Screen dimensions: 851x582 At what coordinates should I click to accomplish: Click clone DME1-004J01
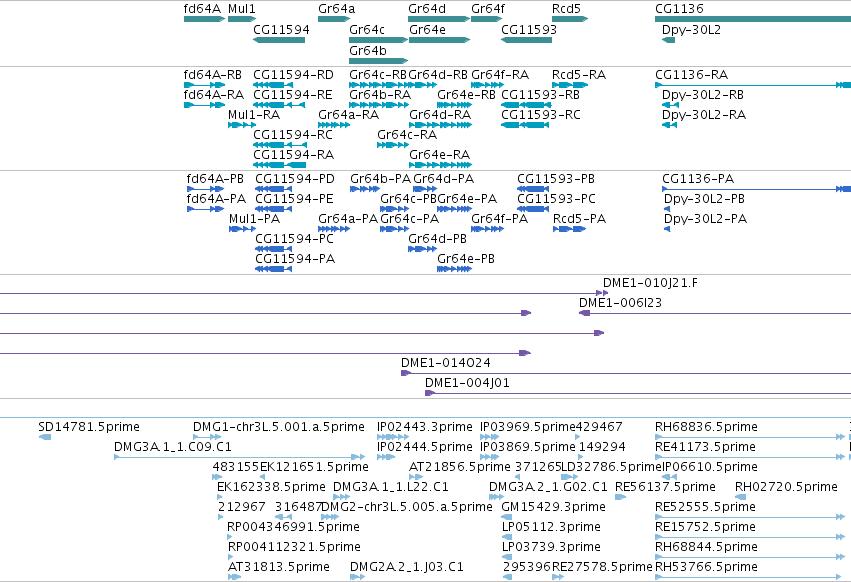[x=638, y=393]
